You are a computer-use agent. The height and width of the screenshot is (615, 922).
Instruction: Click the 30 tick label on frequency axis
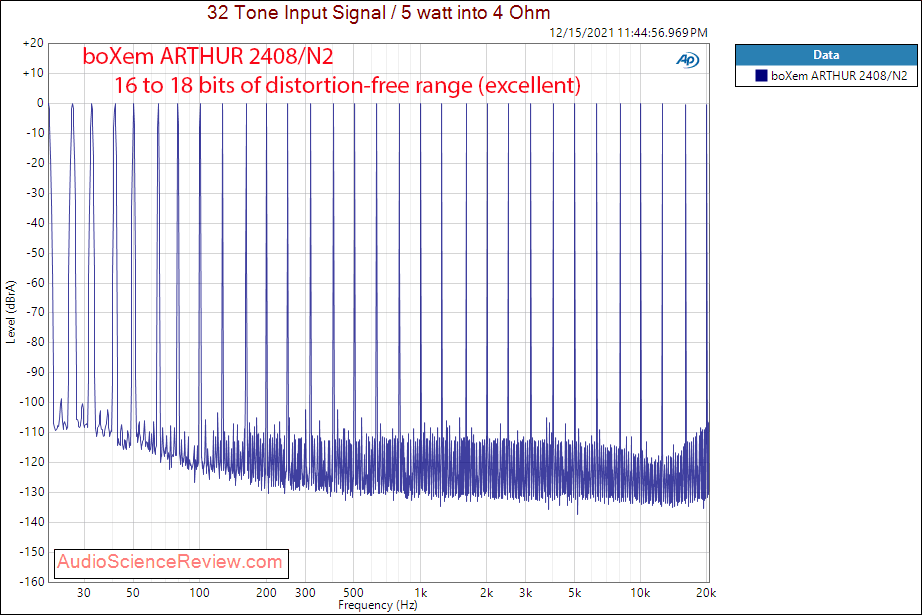tap(83, 593)
